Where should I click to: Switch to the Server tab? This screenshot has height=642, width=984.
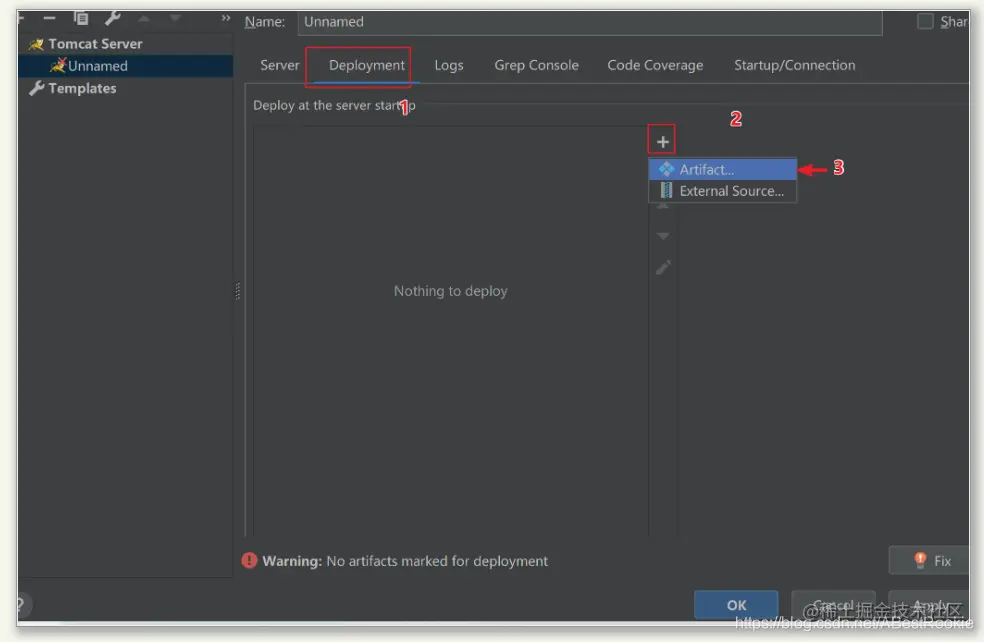click(x=279, y=65)
